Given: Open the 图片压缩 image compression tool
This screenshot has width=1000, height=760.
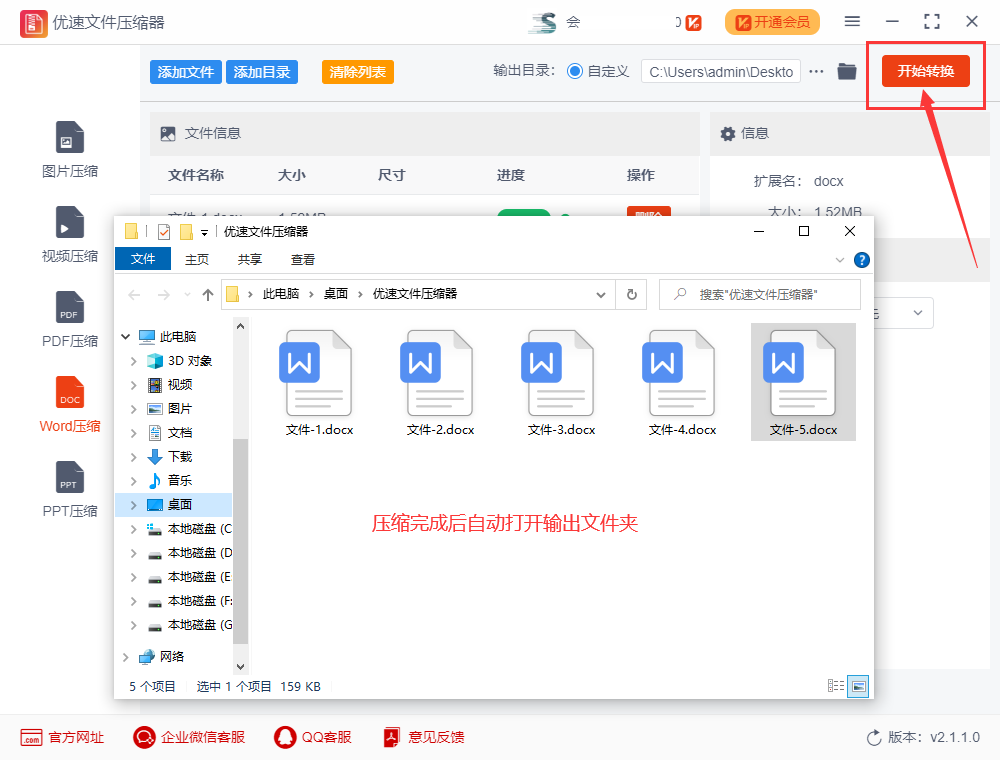Looking at the screenshot, I should (70, 150).
